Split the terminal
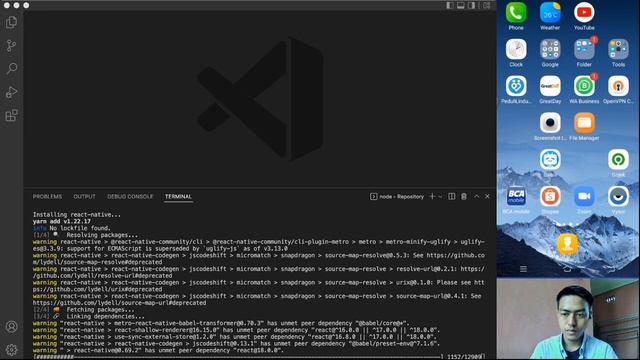The width and height of the screenshot is (640, 360). 451,196
